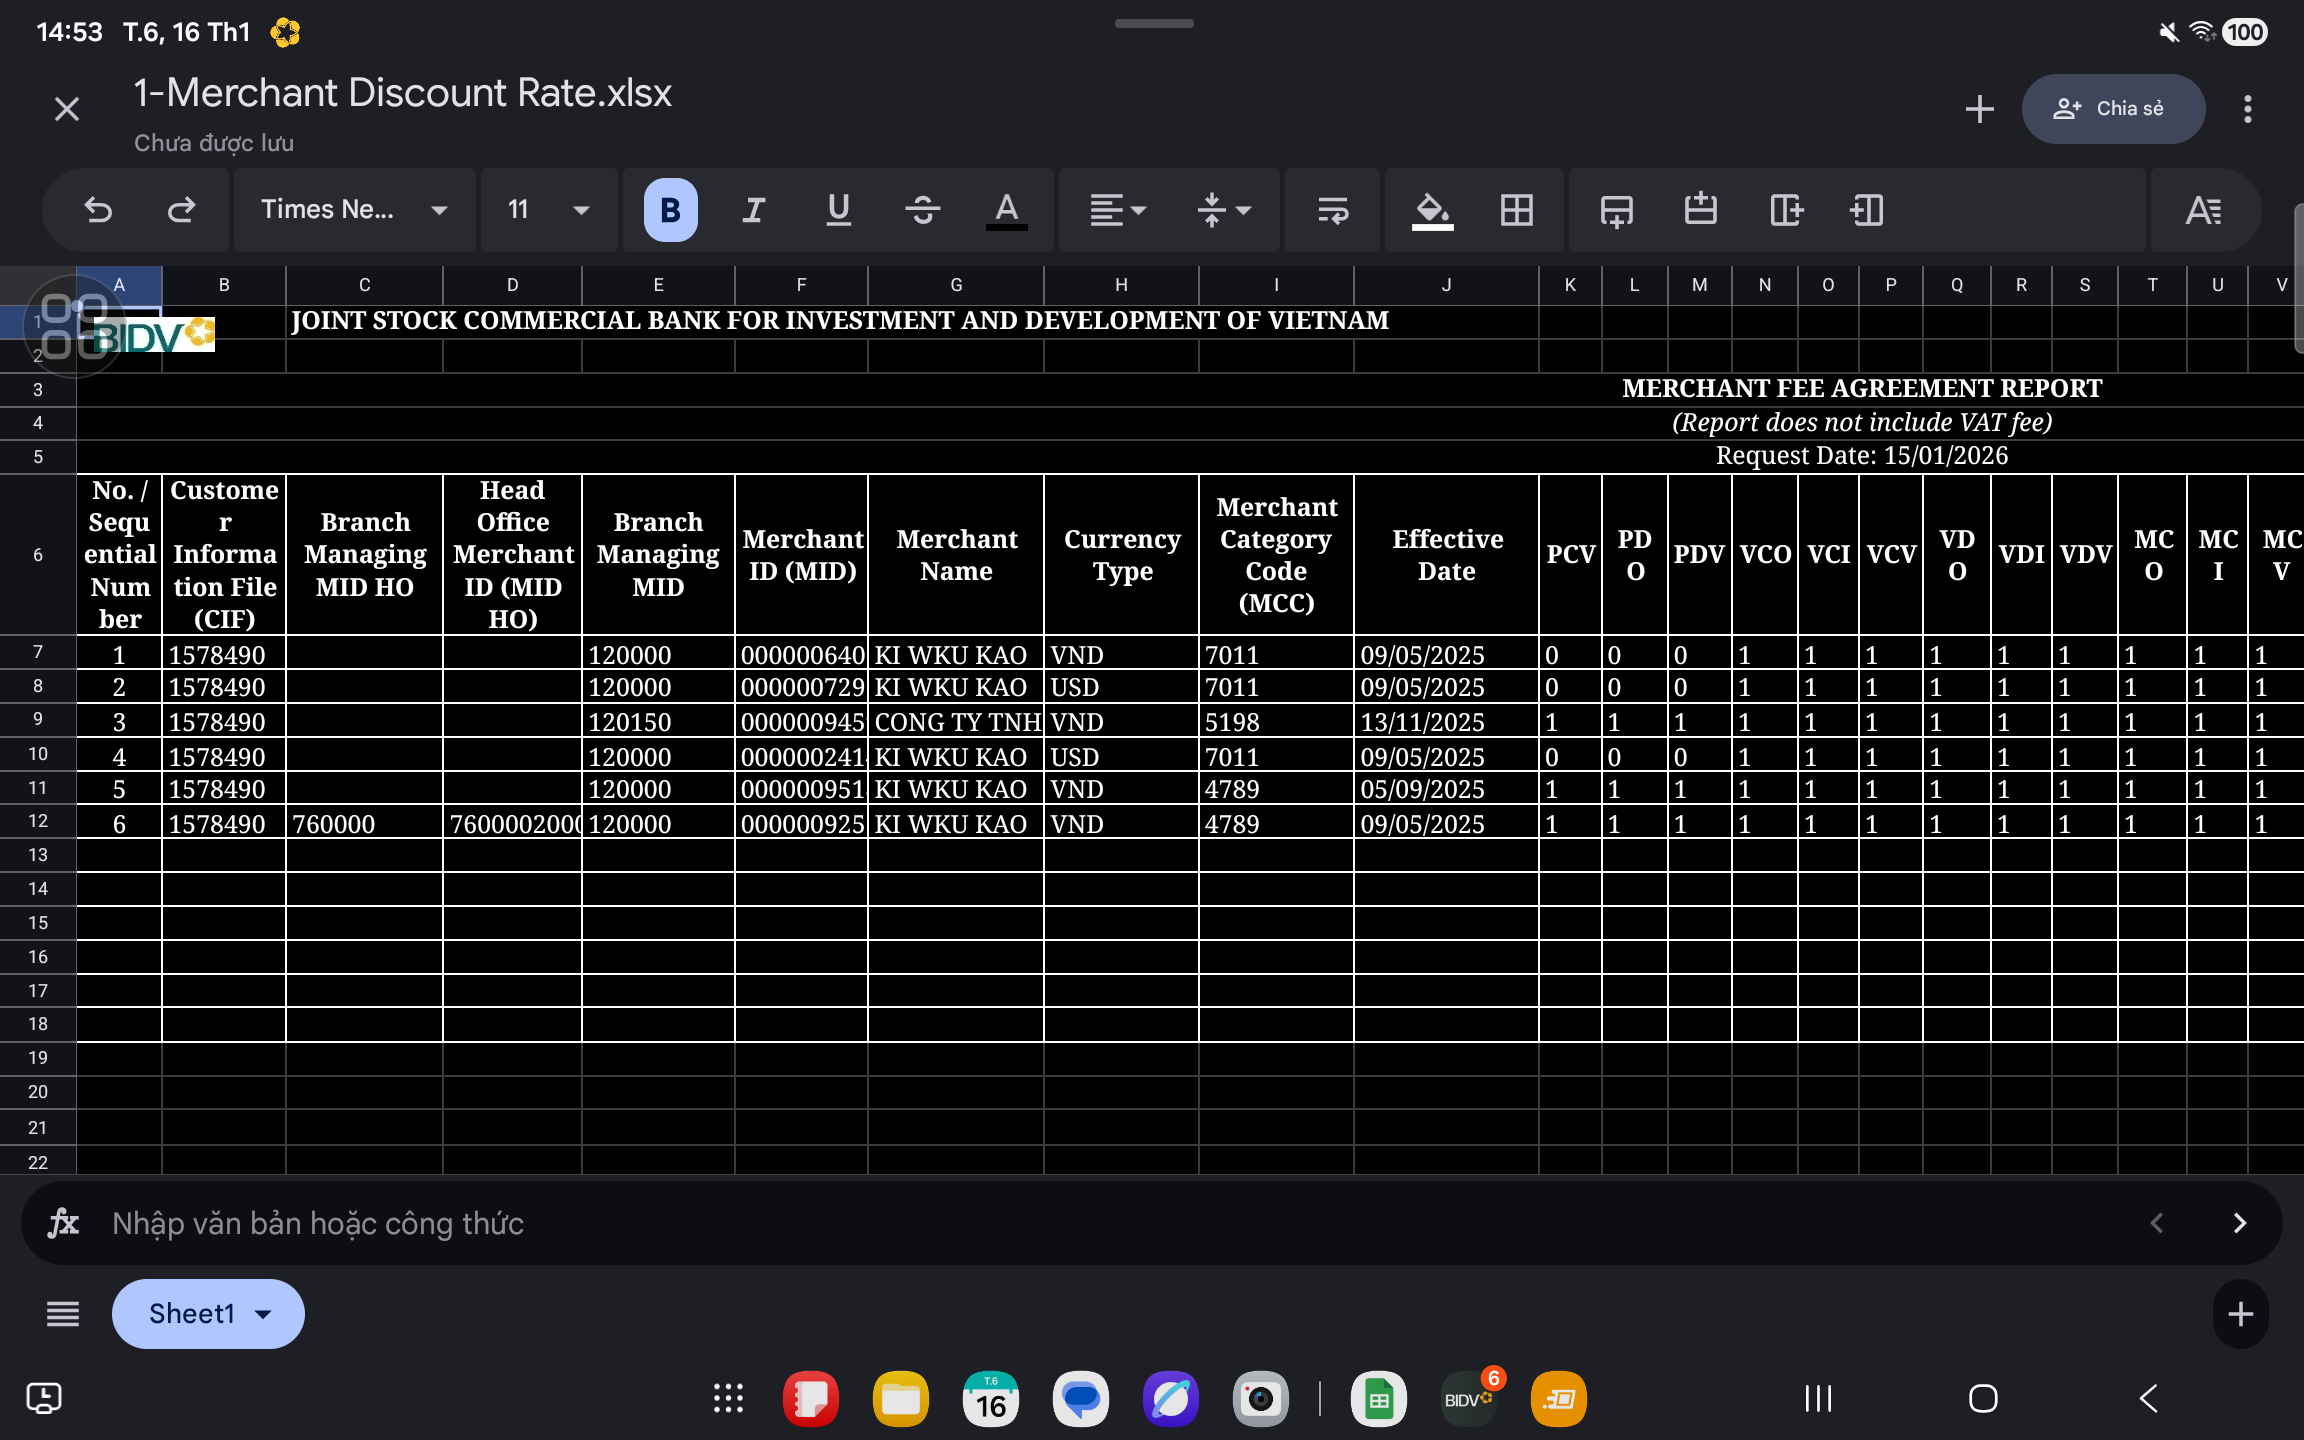Viewport: 2304px width, 1440px height.
Task: Expand horizontal alignment options
Action: (x=1117, y=210)
